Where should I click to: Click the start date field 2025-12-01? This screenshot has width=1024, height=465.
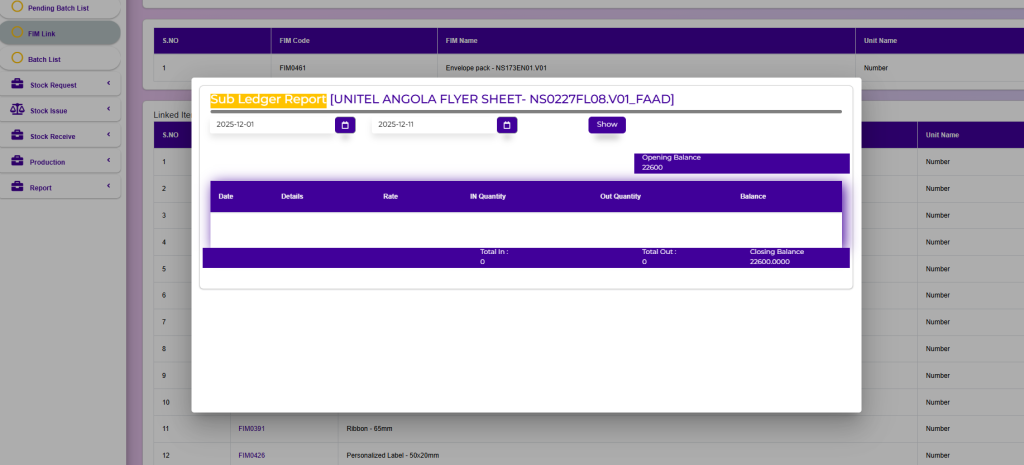tap(271, 125)
